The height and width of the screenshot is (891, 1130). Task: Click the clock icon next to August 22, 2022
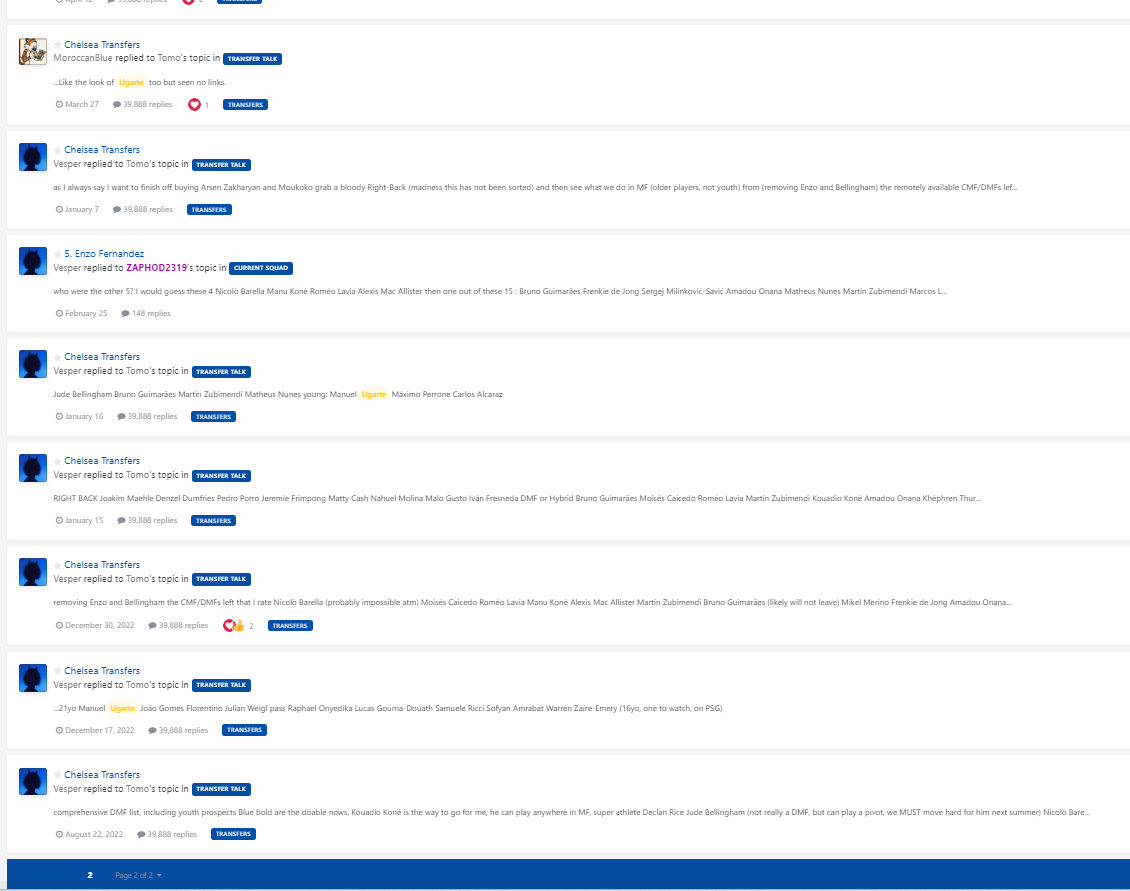[x=59, y=835]
